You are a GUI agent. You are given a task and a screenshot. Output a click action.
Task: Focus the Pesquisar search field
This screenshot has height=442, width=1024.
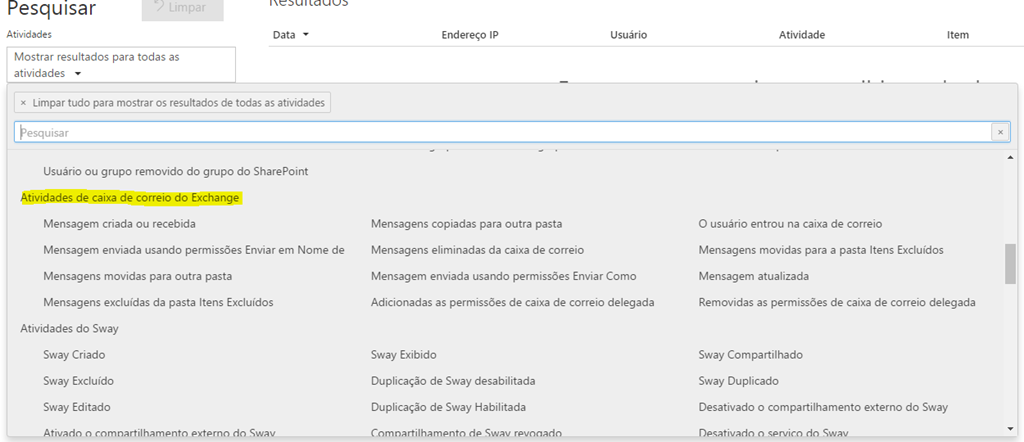pyautogui.click(x=503, y=133)
